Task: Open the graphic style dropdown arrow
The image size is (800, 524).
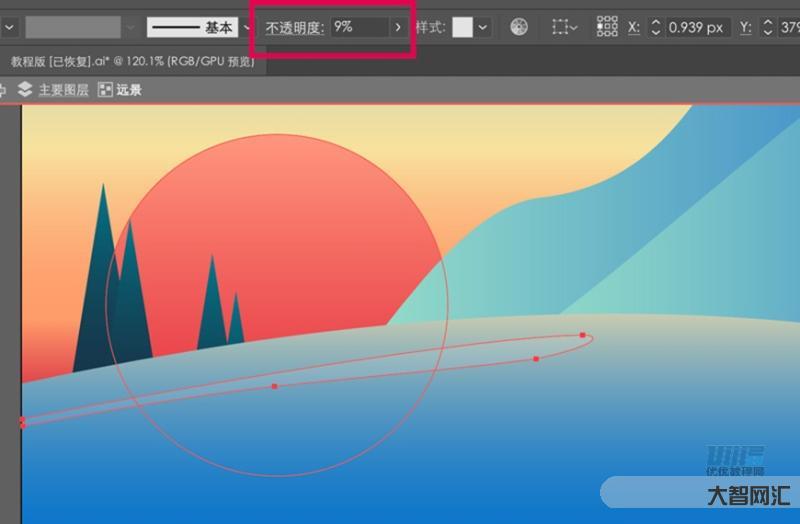Action: (x=483, y=27)
